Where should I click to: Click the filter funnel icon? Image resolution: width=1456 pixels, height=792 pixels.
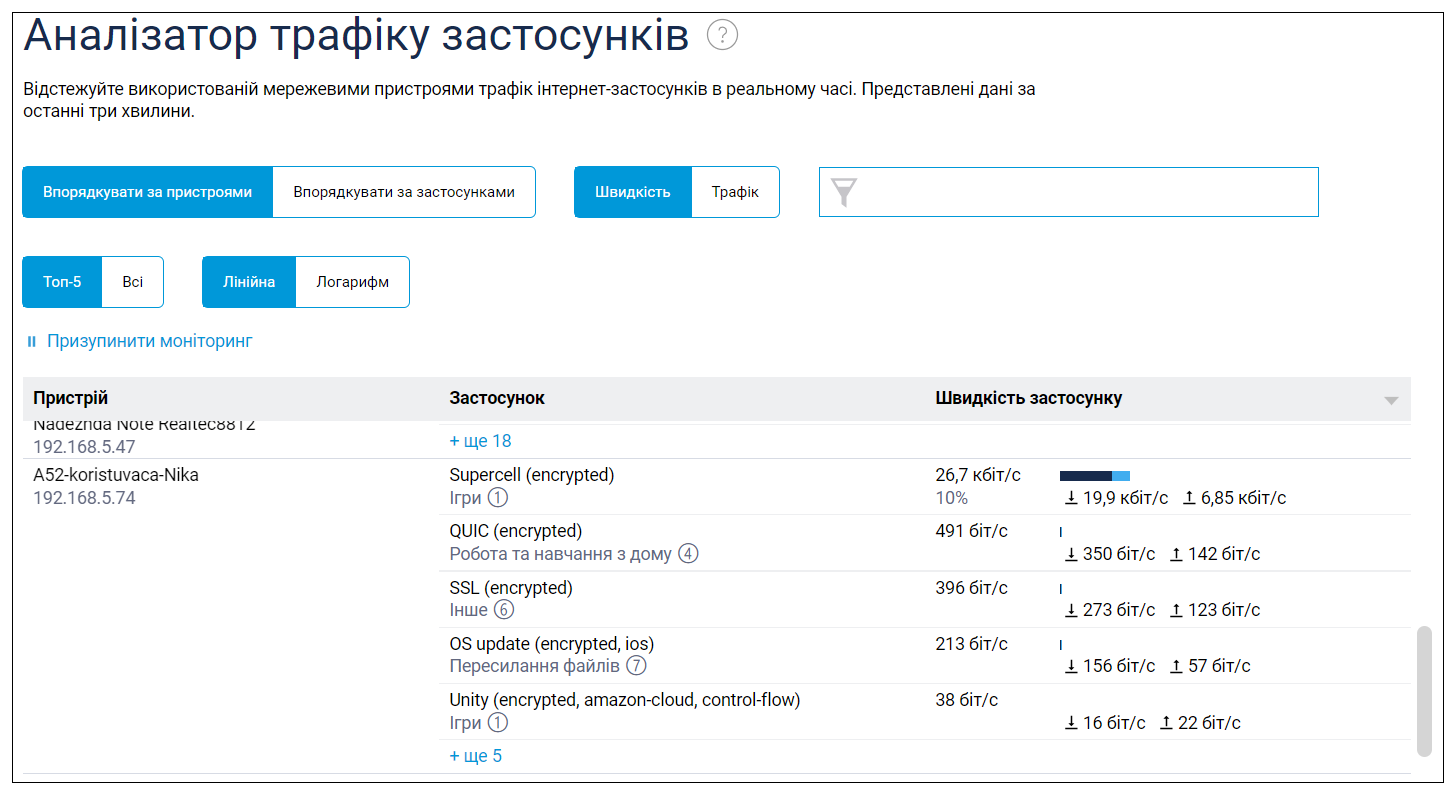click(x=844, y=192)
